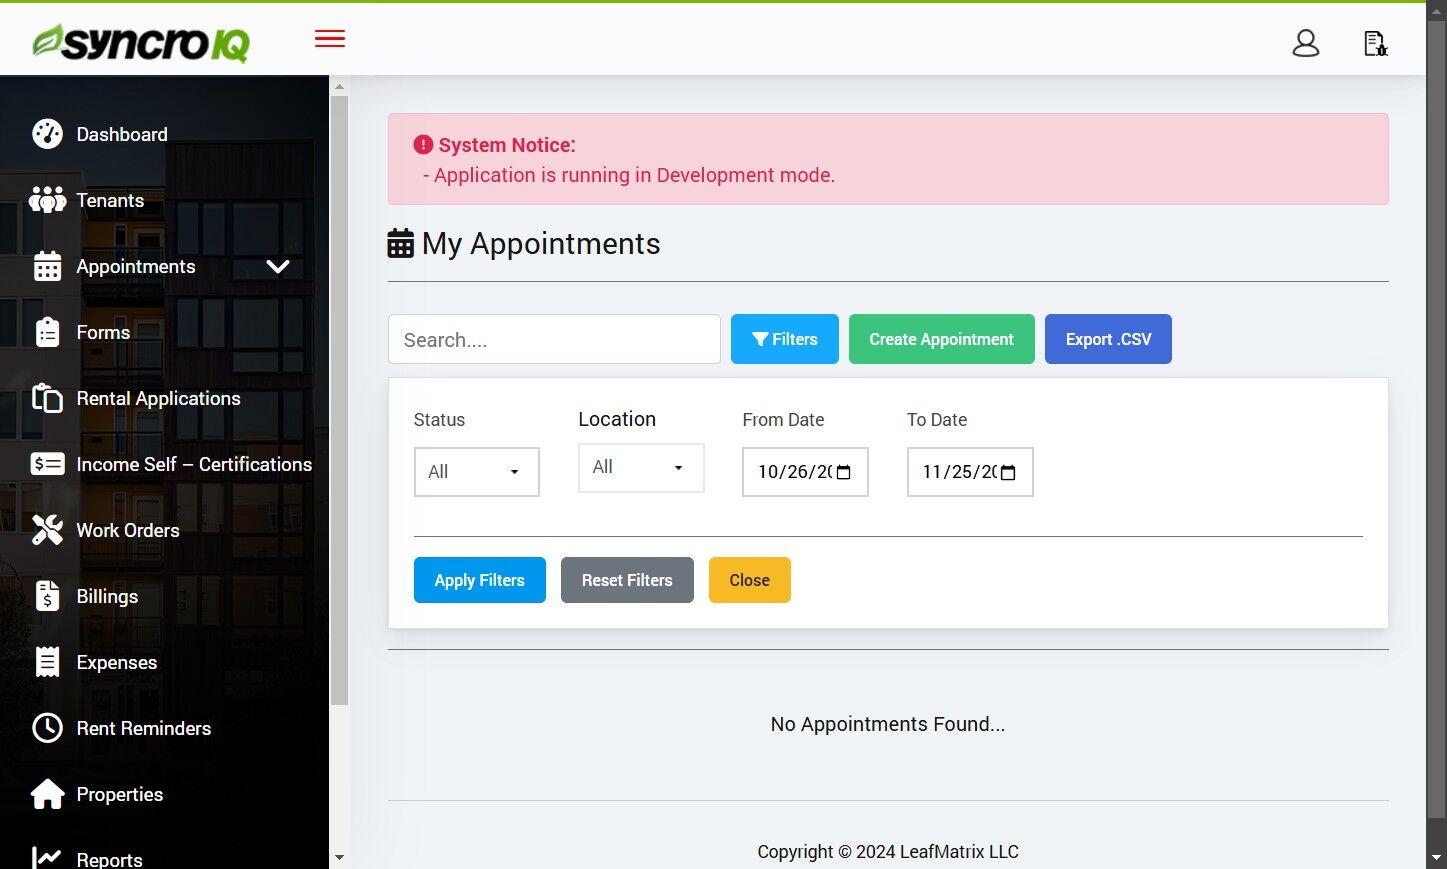Click 'Copyright © 2024 LeafMatrix LLC' footer text
Image resolution: width=1447 pixels, height=869 pixels.
(888, 852)
